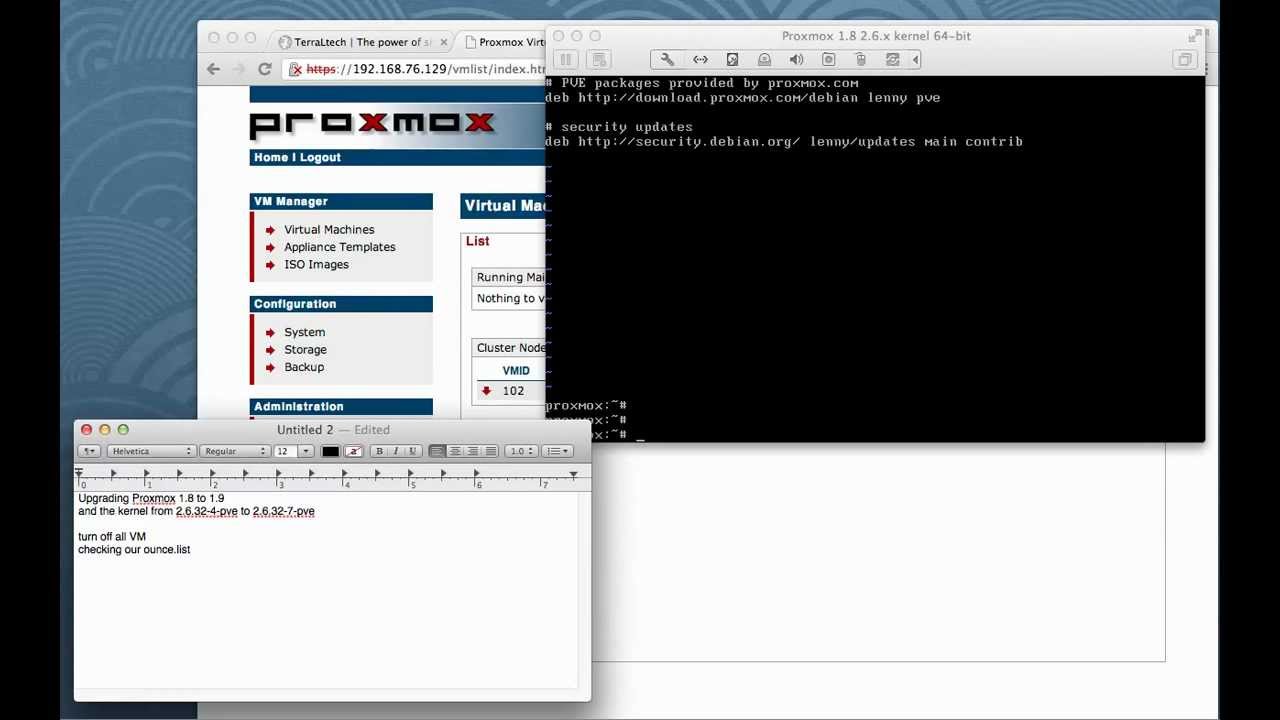
Task: Align text right in TextEdit
Action: [x=473, y=451]
